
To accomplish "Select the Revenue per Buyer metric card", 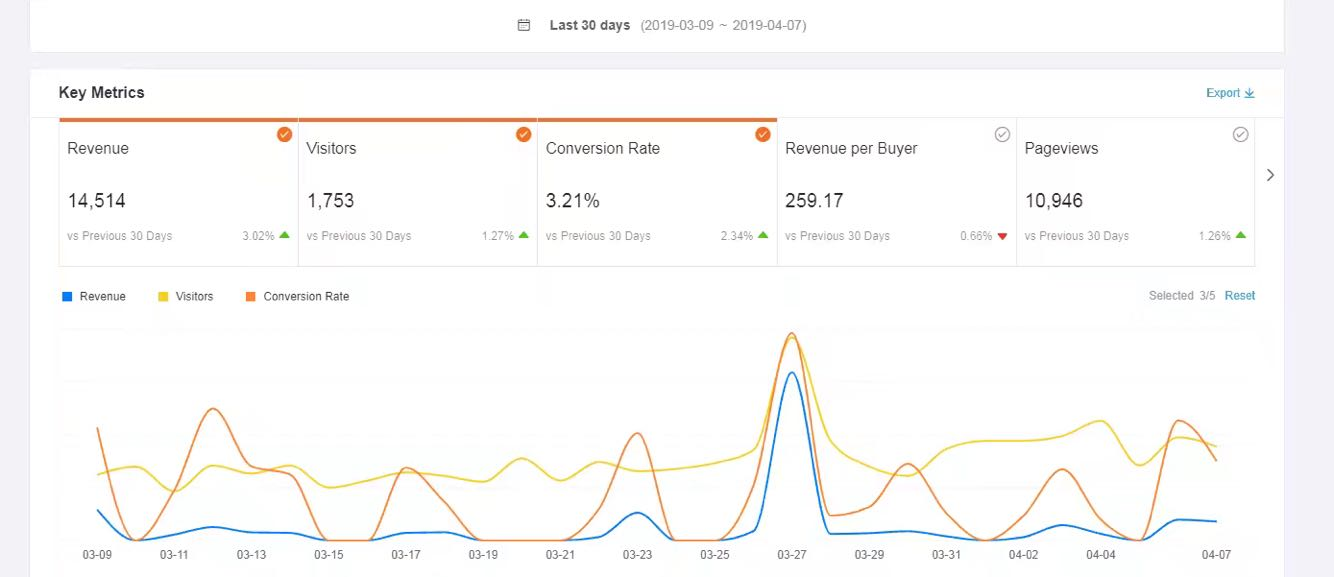I will (896, 192).
